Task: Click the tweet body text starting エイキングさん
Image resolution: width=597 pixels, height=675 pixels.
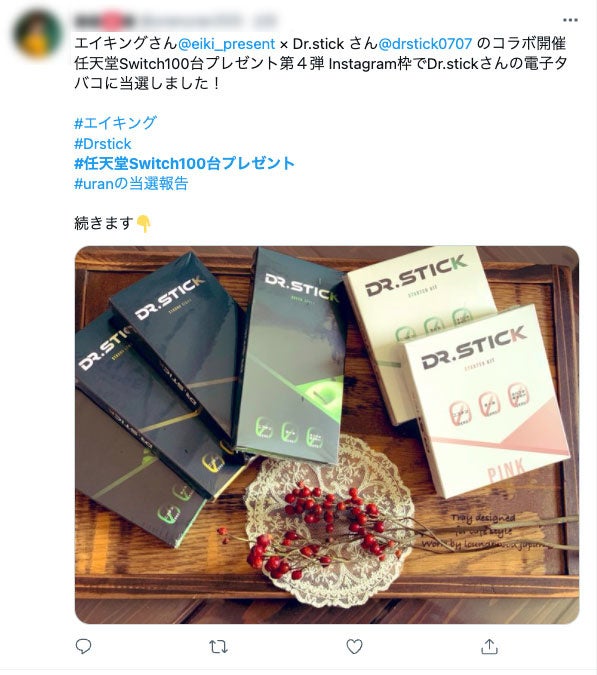Action: (x=320, y=63)
